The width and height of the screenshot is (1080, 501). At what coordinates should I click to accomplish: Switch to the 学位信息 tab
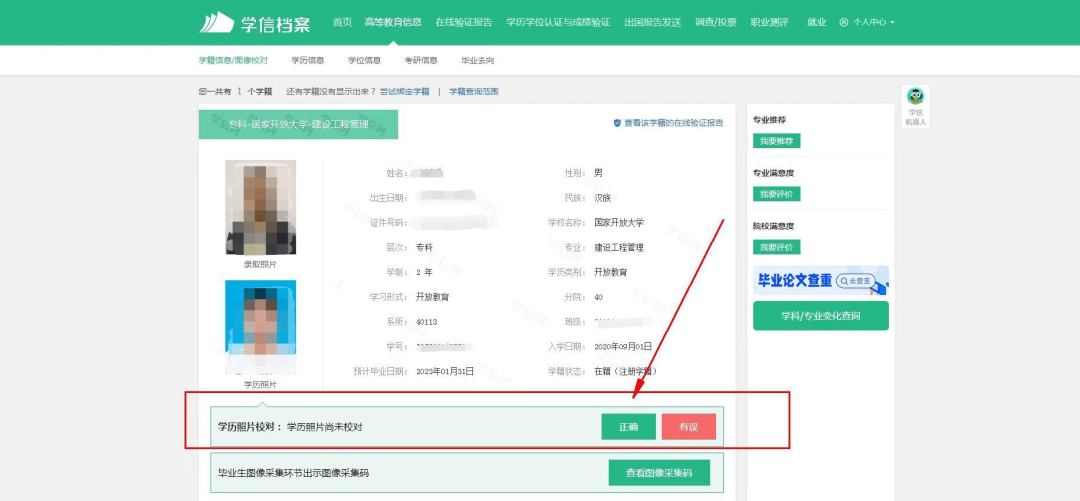pyautogui.click(x=364, y=61)
